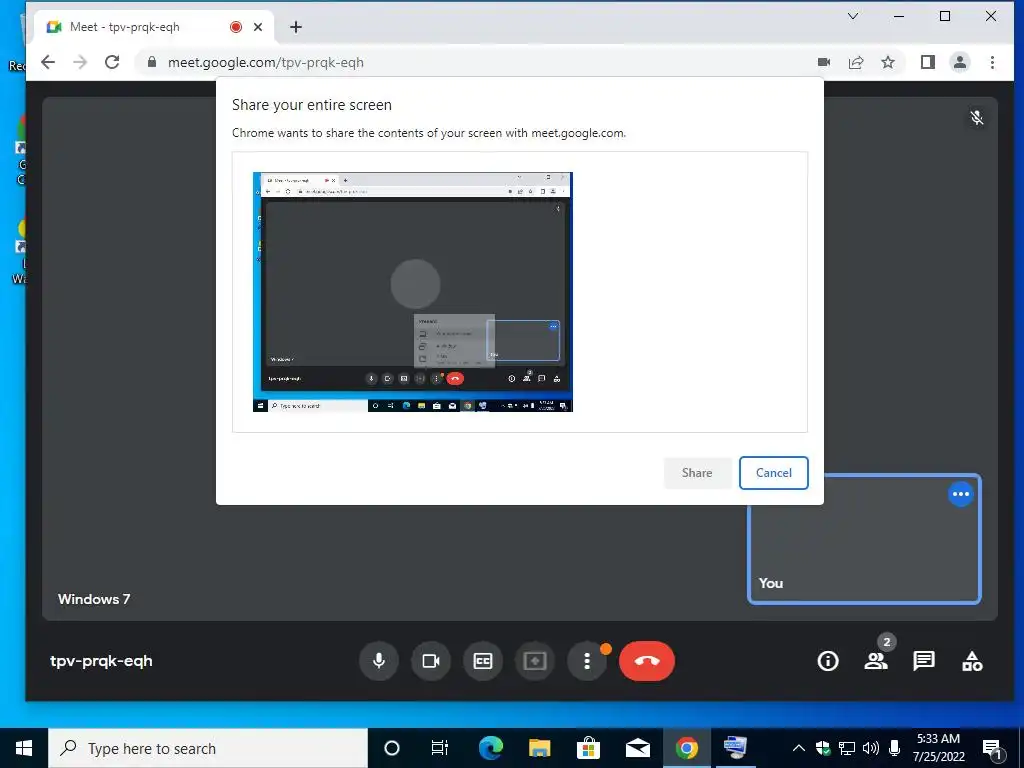Open the volume speaker tray icon
Image resolution: width=1024 pixels, height=768 pixels.
pos(871,748)
